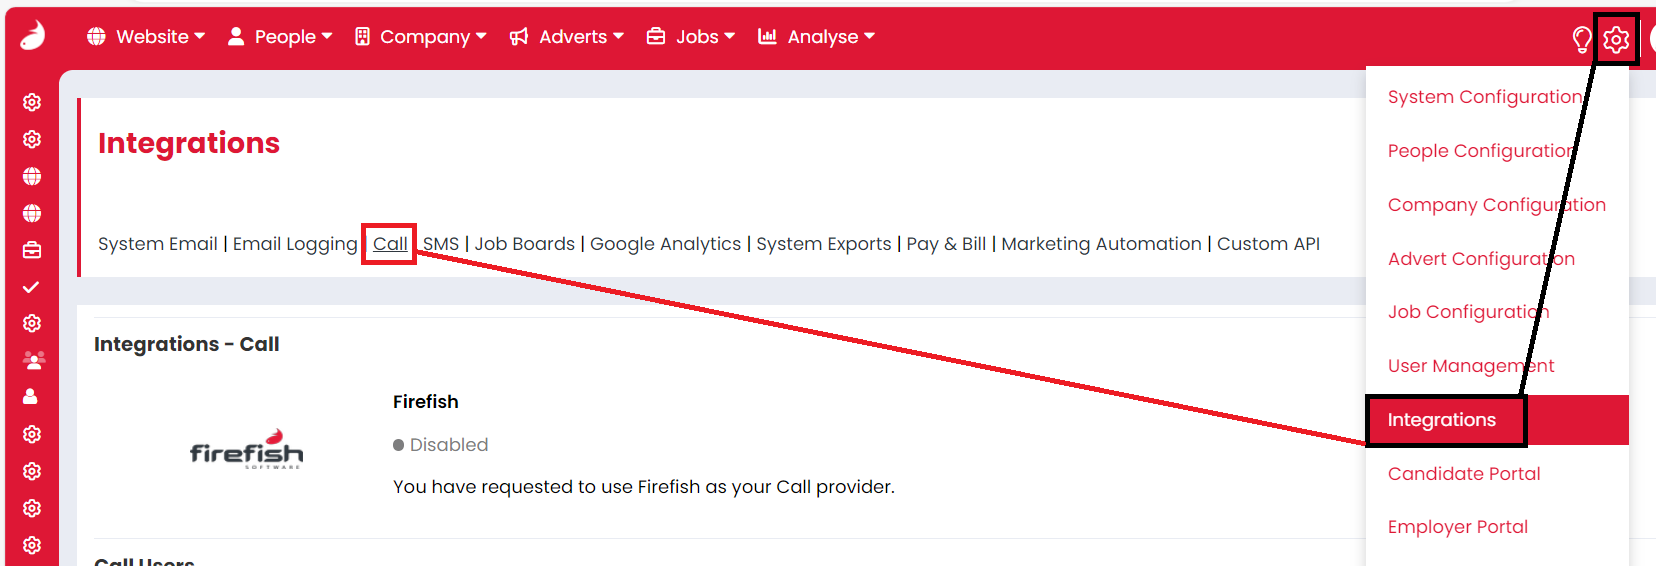The height and width of the screenshot is (566, 1656).
Task: Select the checkmark icon in left sidebar
Action: (x=32, y=287)
